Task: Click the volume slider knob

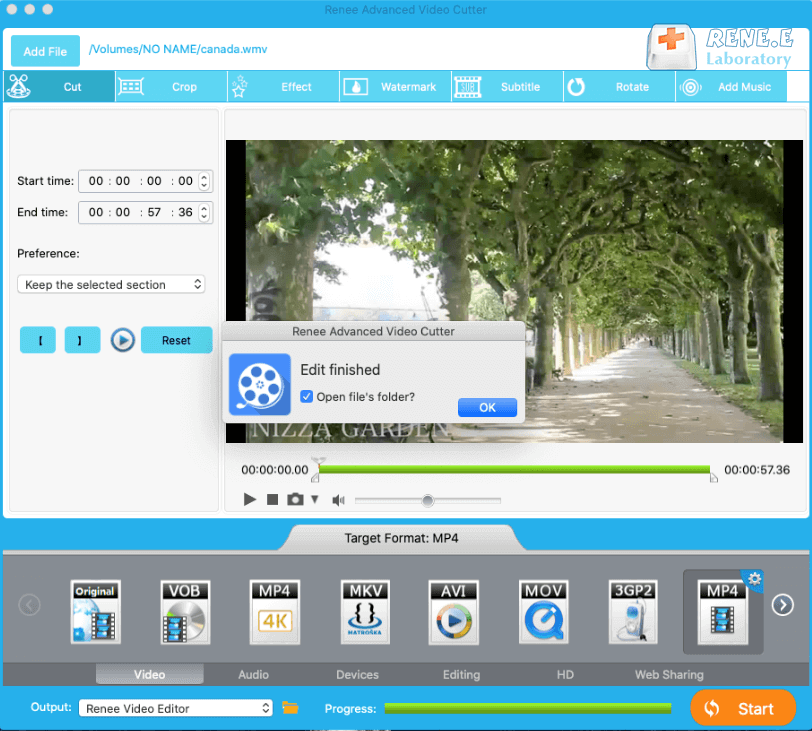Action: pyautogui.click(x=428, y=501)
